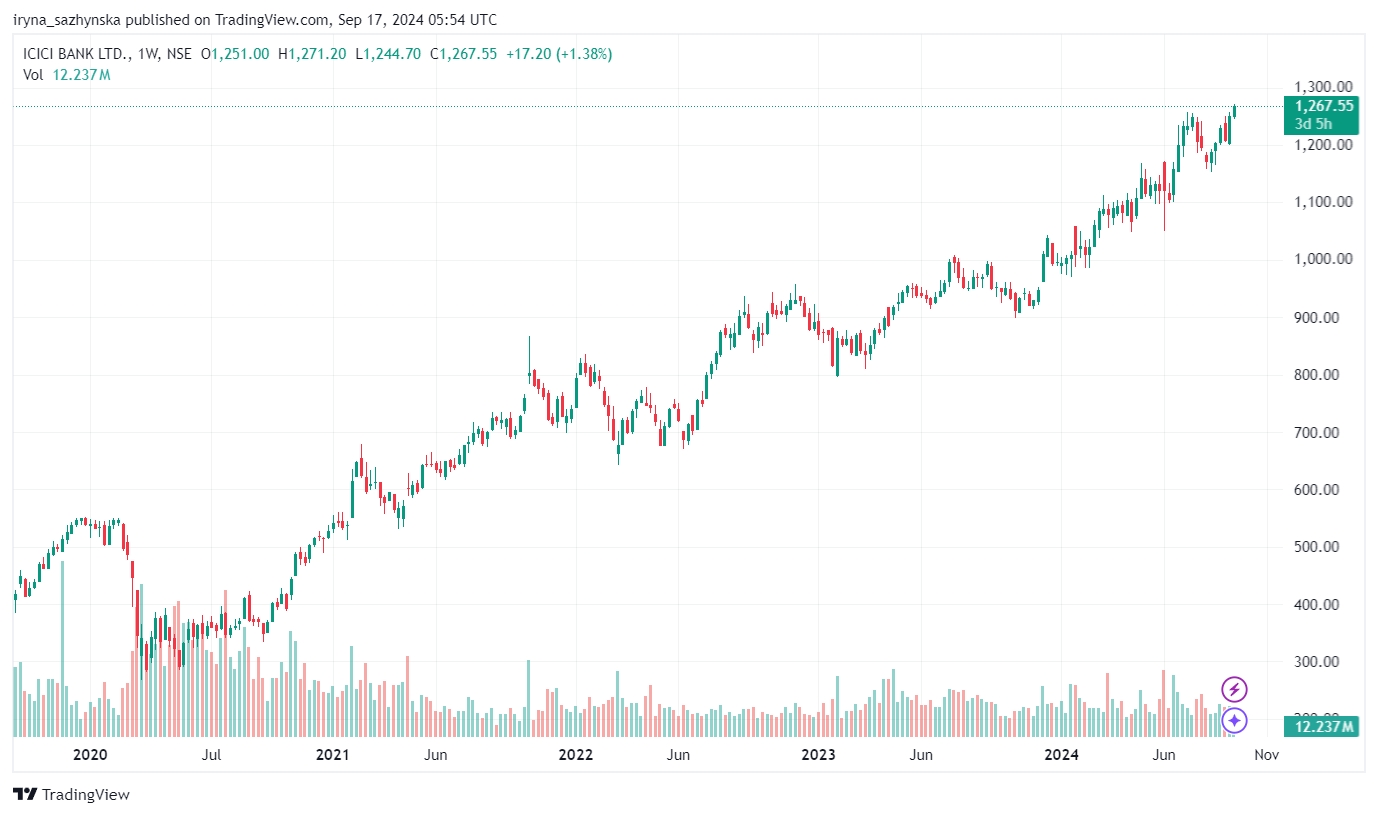Click the NSE exchange label
This screenshot has height=816, width=1378.
[x=178, y=54]
